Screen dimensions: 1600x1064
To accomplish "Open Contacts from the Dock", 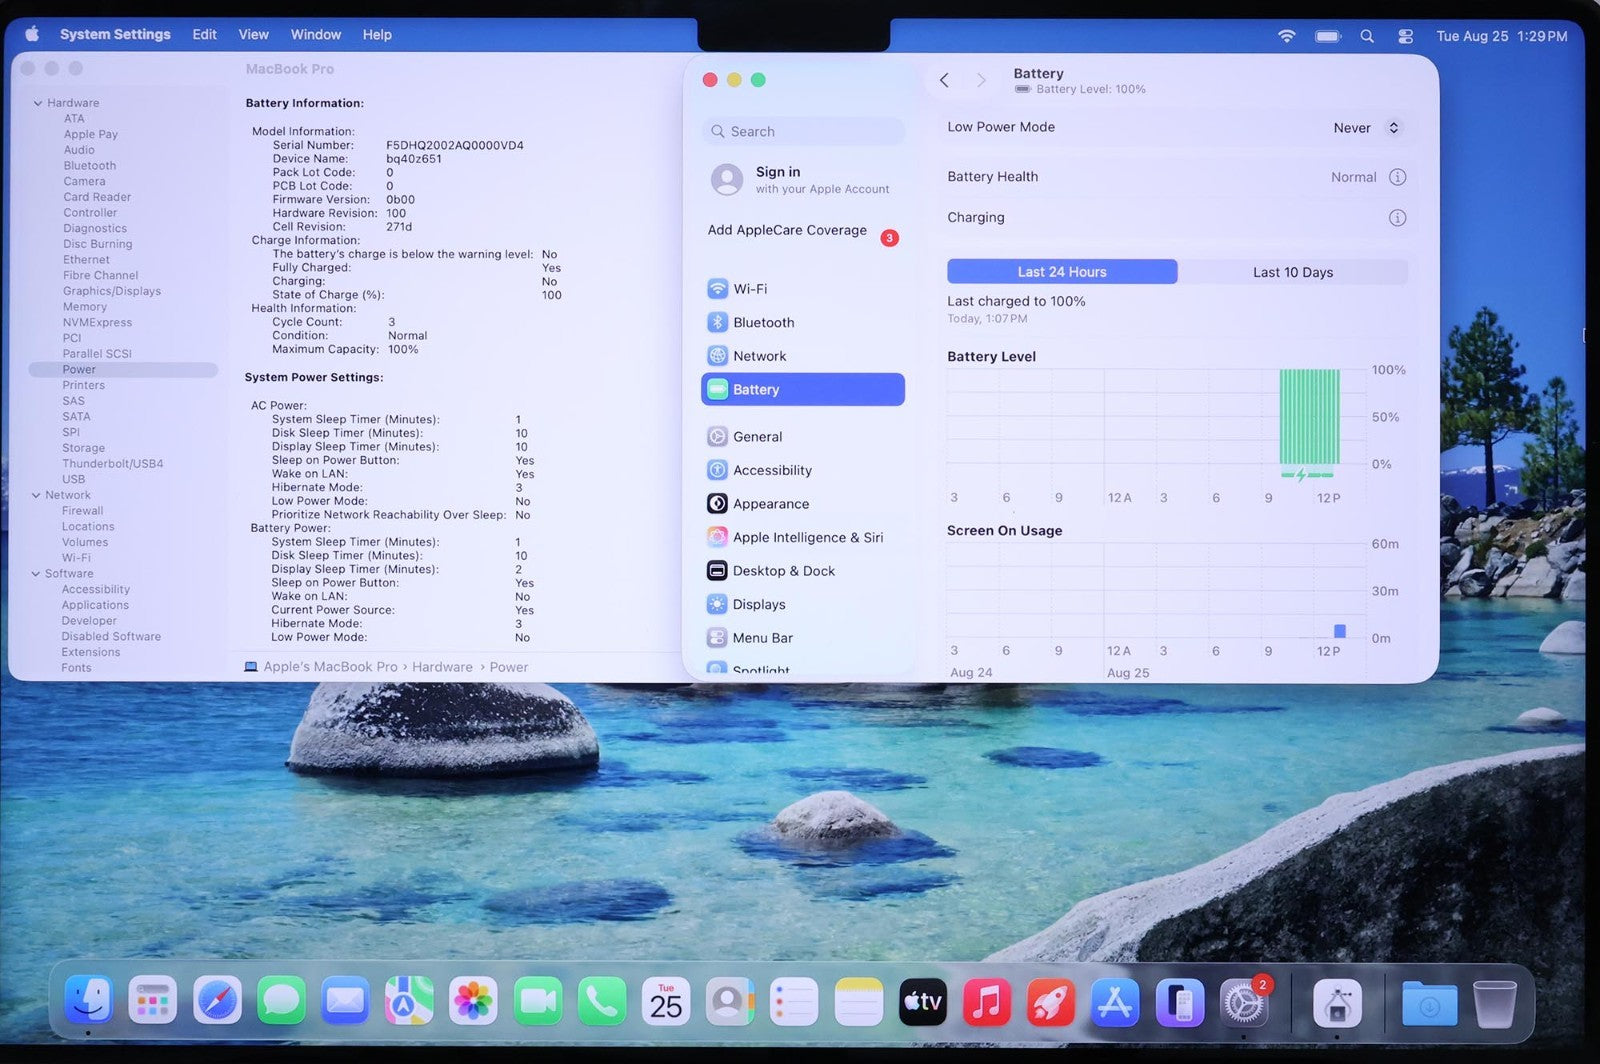I will (x=730, y=1001).
